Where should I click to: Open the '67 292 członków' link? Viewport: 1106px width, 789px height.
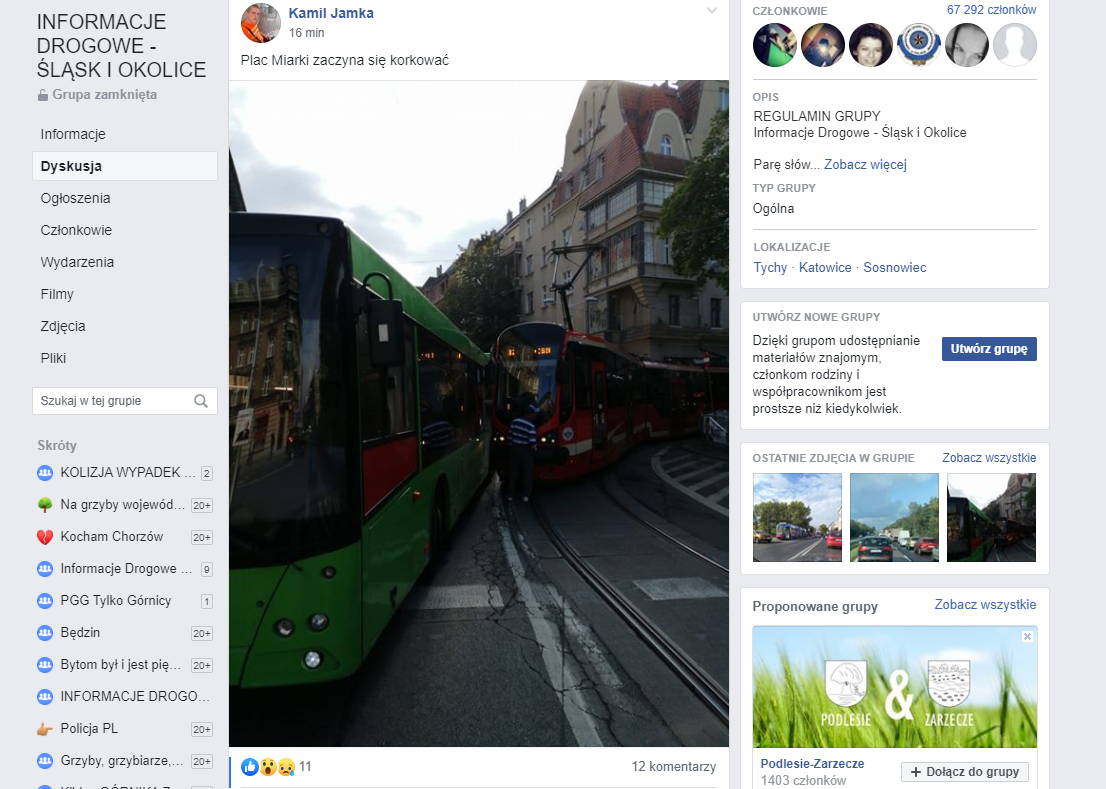tap(991, 10)
